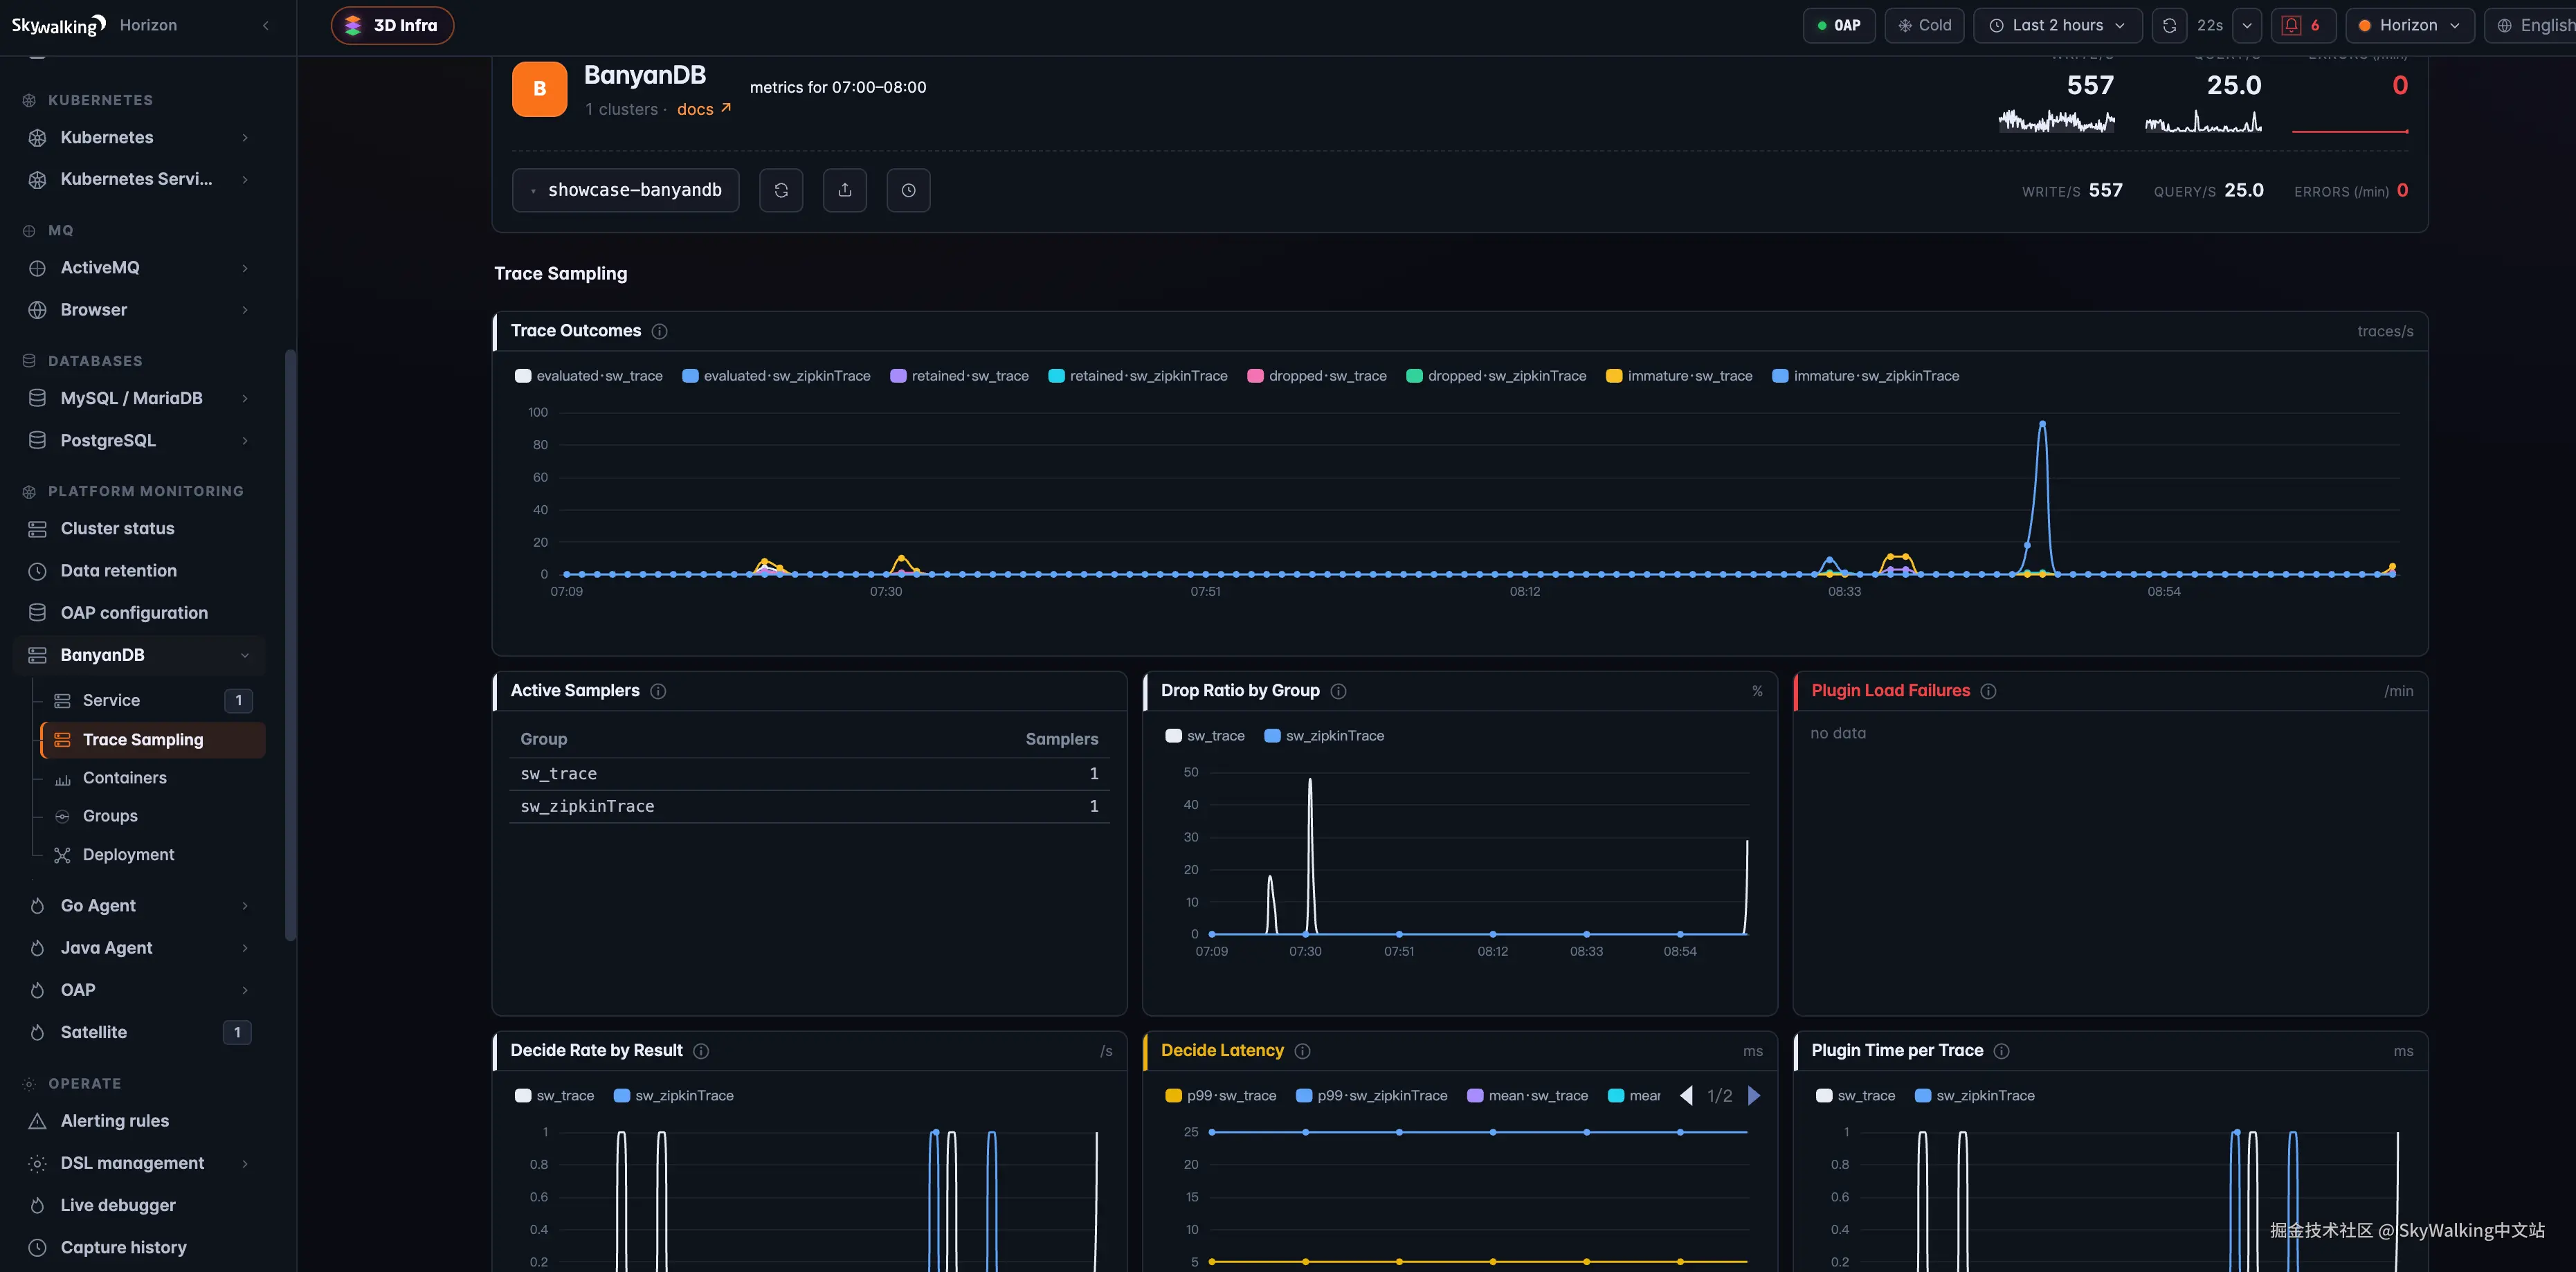Viewport: 2576px width, 1272px height.
Task: Collapse the sidebar with the chevron
Action: (265, 25)
